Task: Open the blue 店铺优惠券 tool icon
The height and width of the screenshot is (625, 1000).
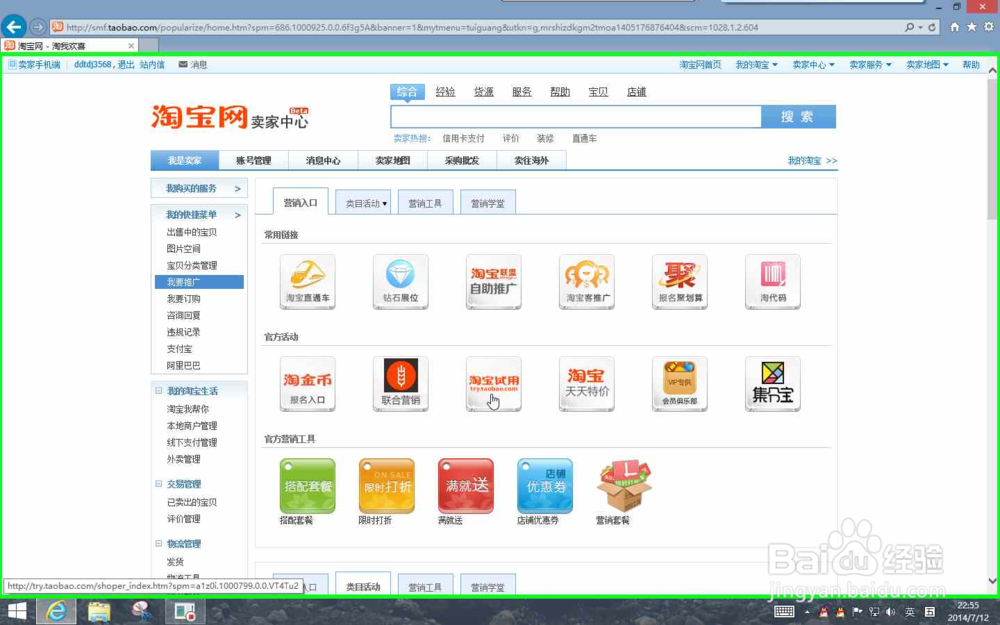Action: pos(545,486)
